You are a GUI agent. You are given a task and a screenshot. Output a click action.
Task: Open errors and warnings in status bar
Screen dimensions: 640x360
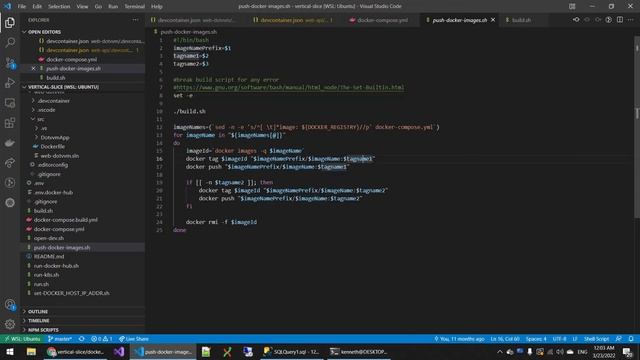tap(102, 339)
